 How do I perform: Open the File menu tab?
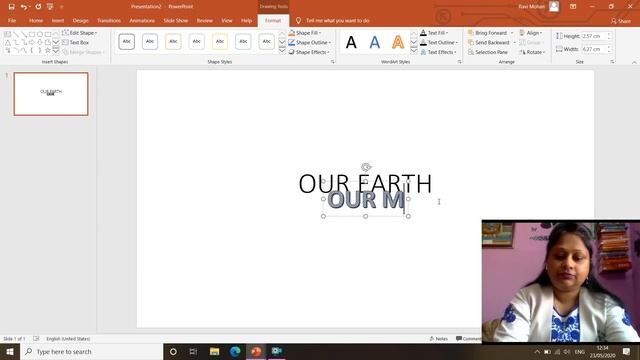point(12,20)
